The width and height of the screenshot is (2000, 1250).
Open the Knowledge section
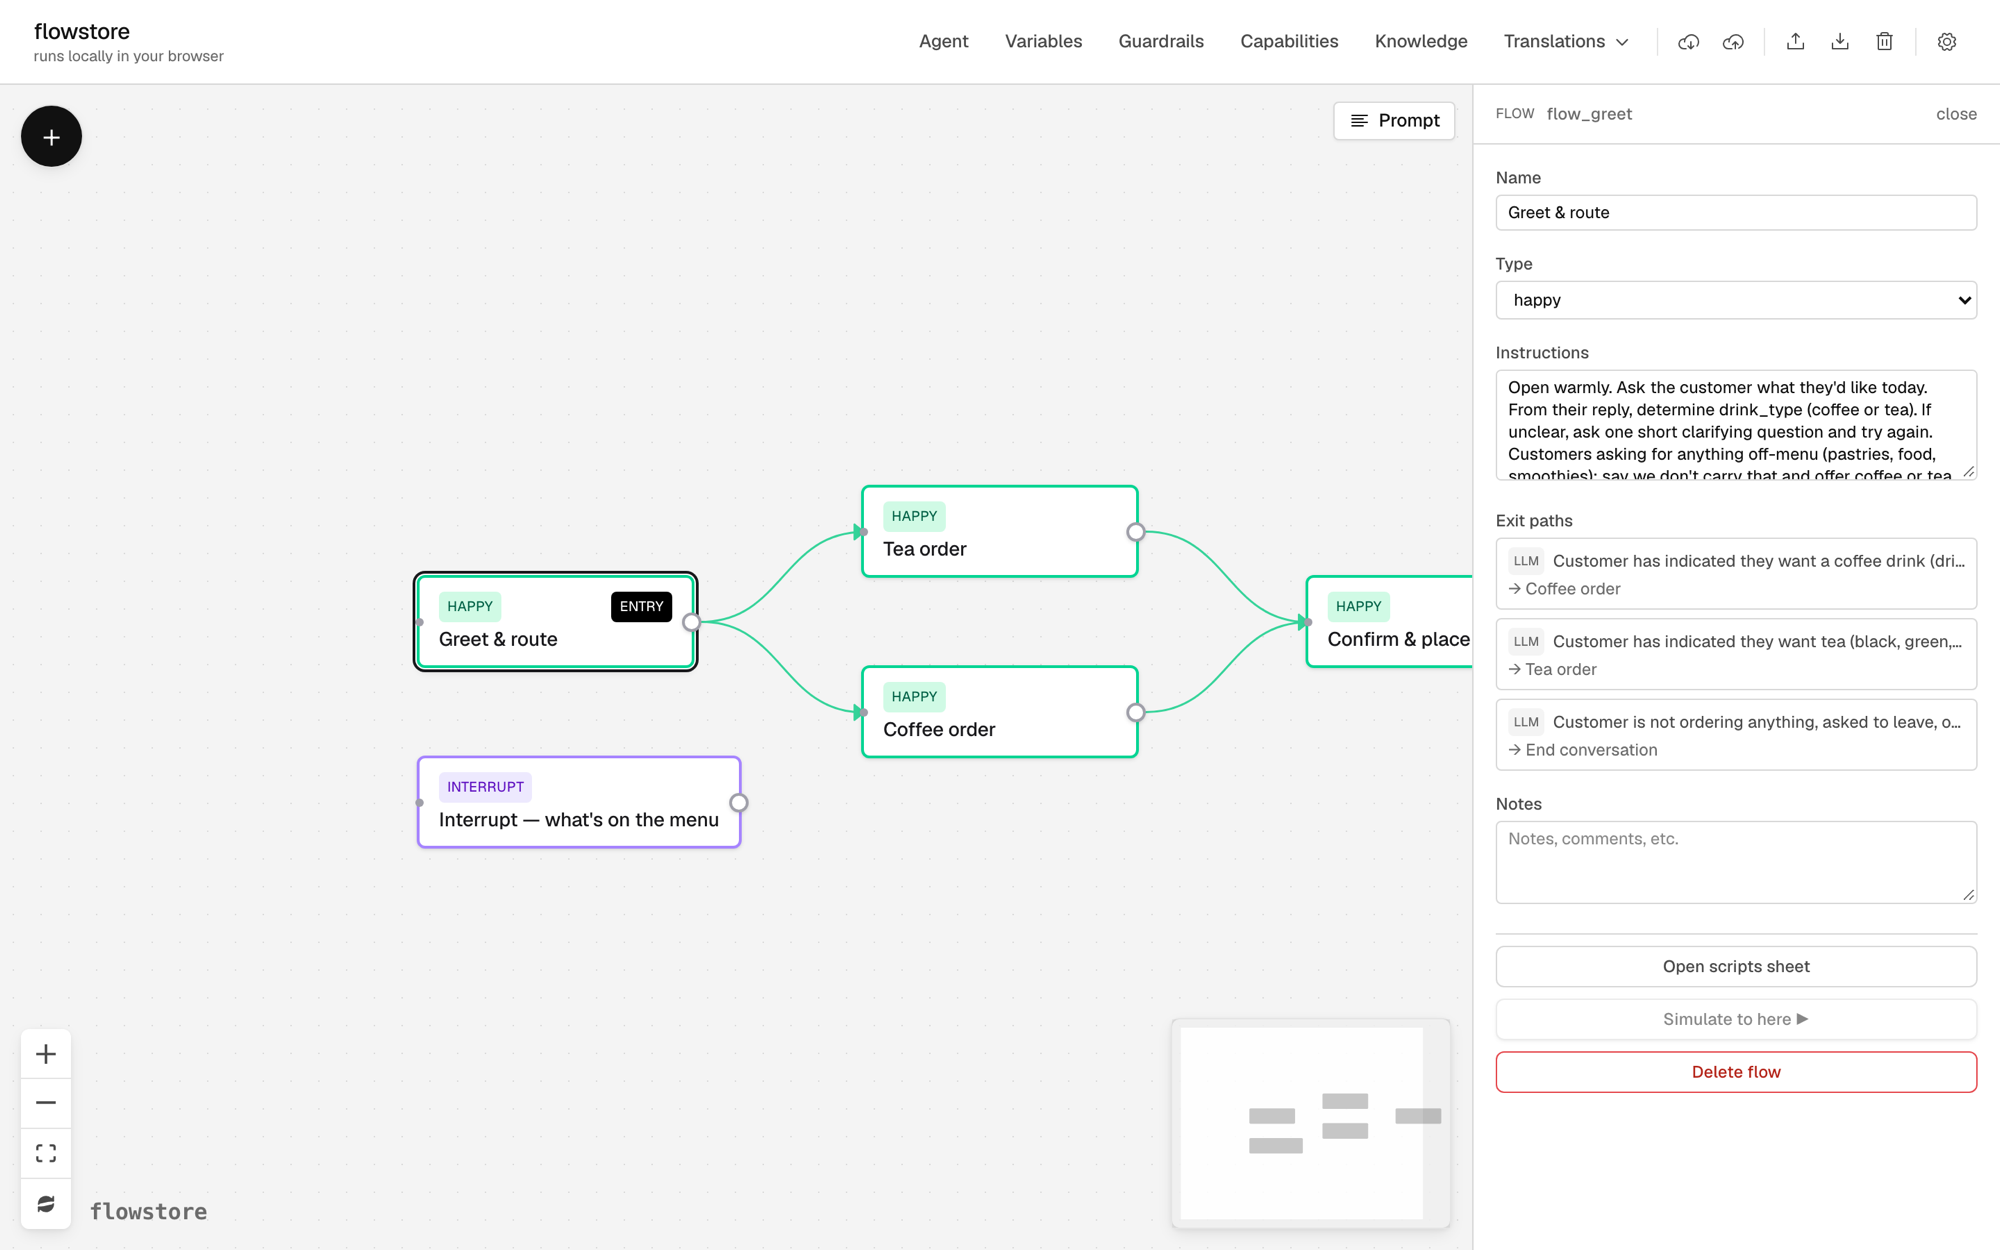1421,42
